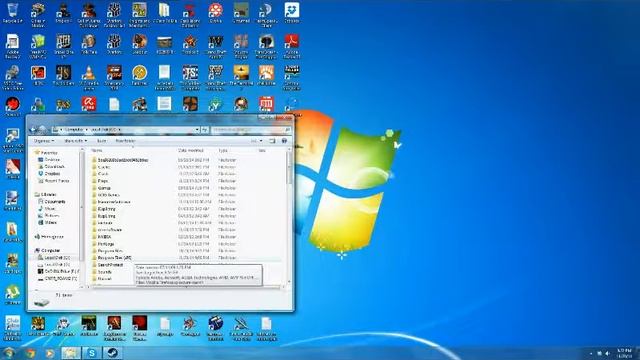Viewport: 640px width, 360px height.
Task: Open the address bar history dropdown
Action: coord(197,130)
